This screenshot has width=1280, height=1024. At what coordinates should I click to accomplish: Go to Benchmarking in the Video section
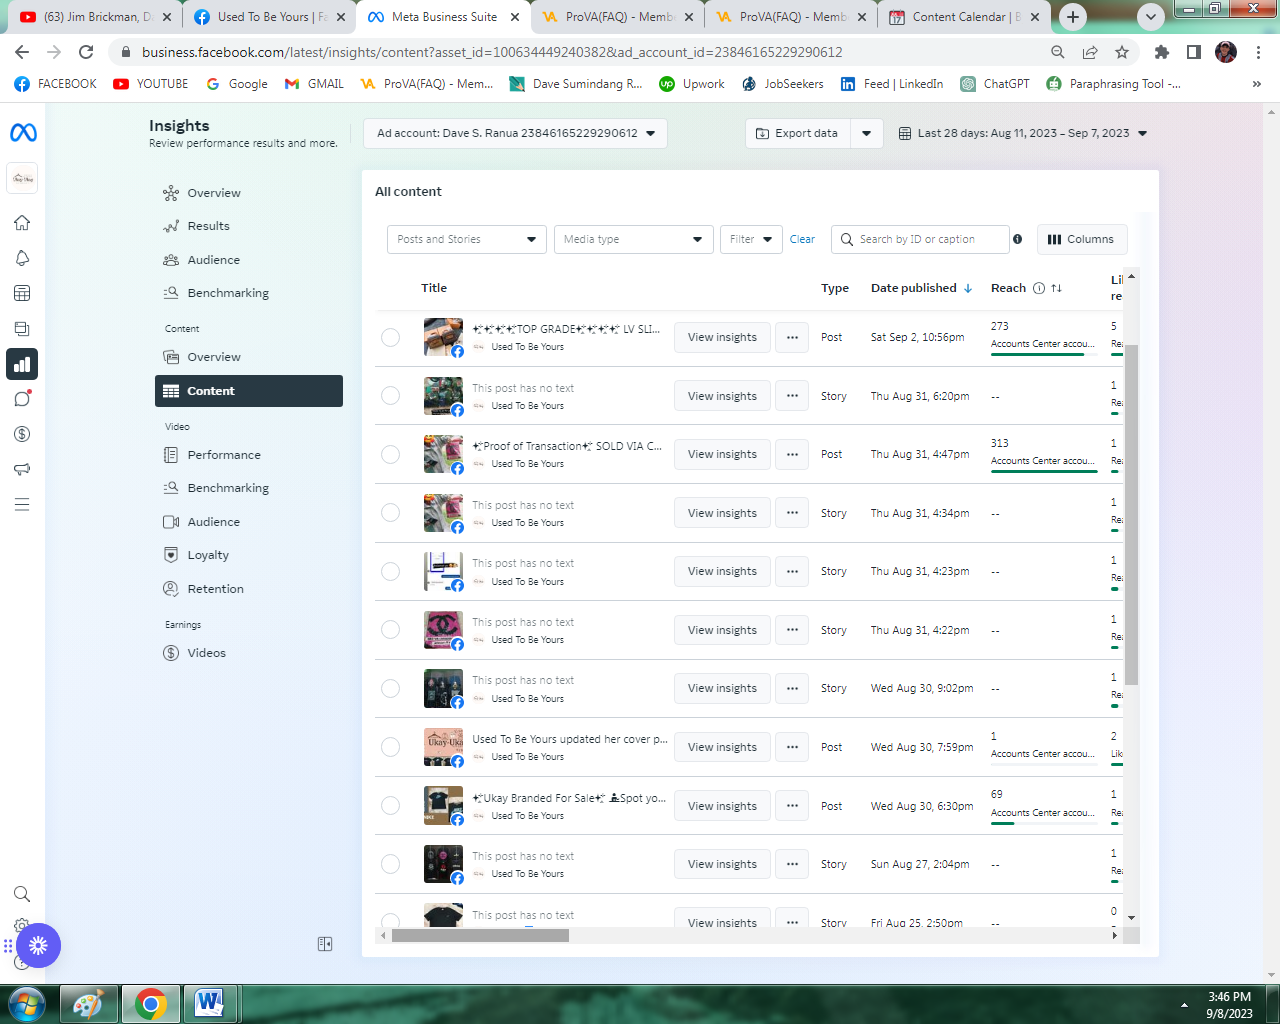point(229,487)
